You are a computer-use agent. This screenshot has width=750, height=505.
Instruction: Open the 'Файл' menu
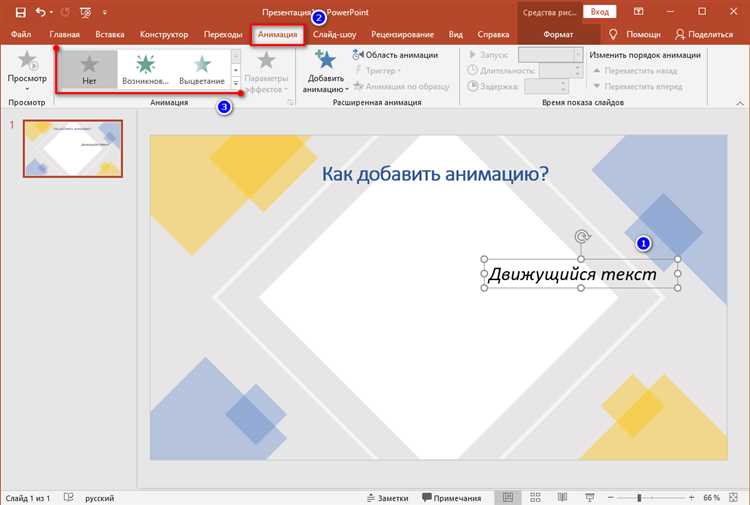[20, 34]
